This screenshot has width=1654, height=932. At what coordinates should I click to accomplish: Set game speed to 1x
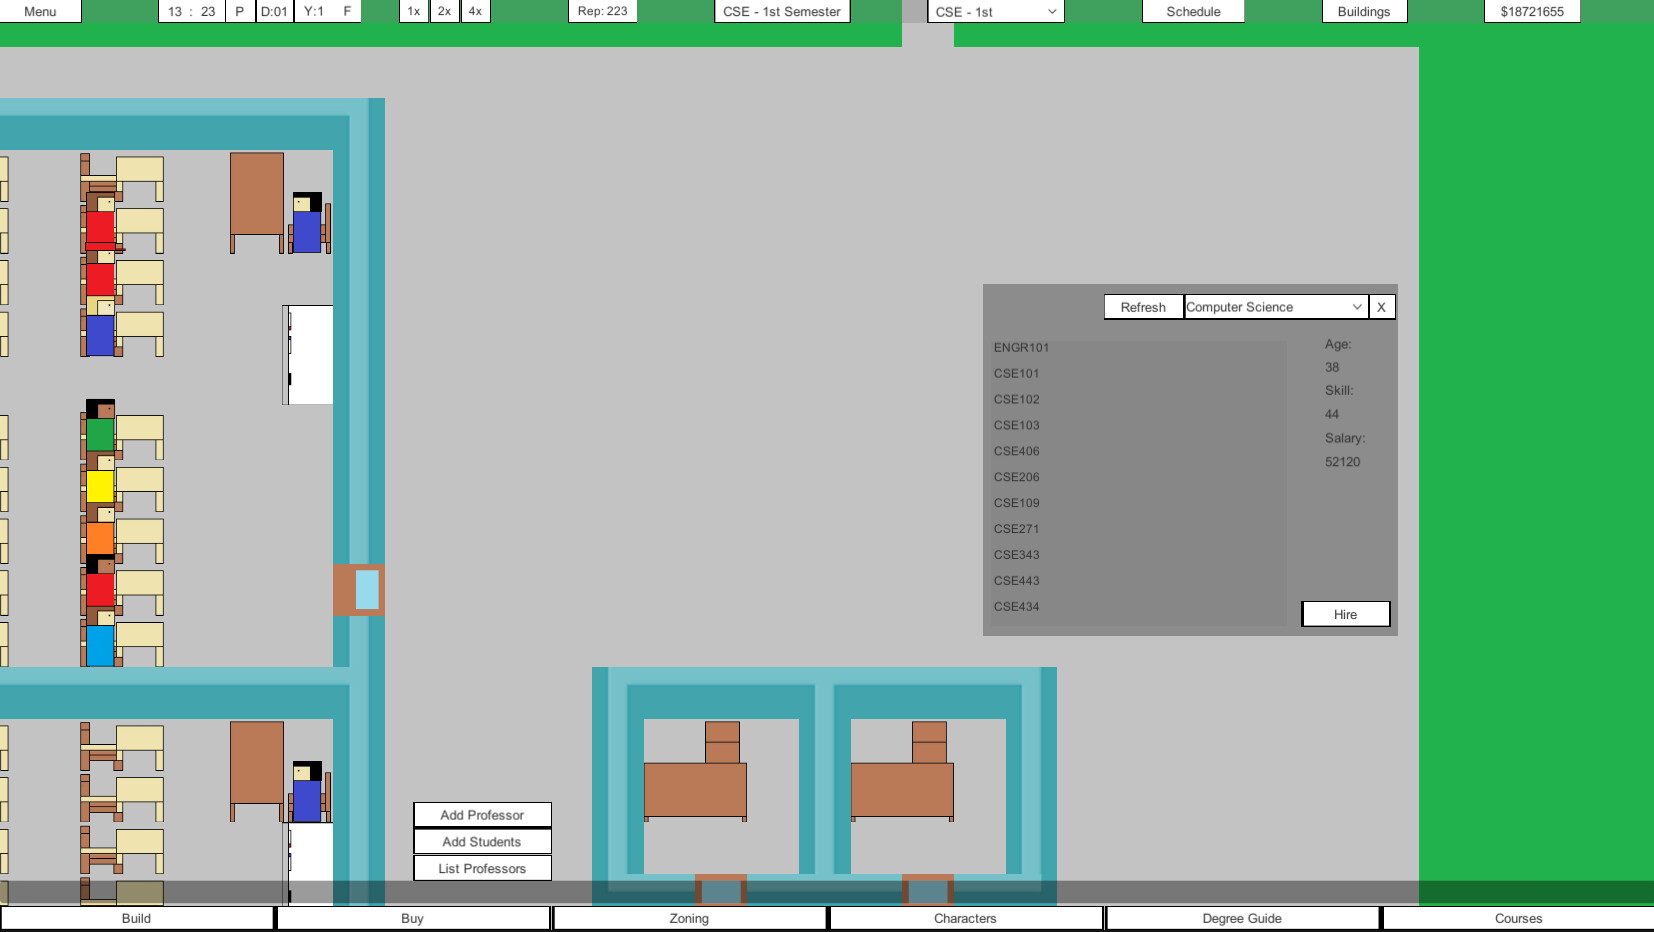tap(413, 11)
